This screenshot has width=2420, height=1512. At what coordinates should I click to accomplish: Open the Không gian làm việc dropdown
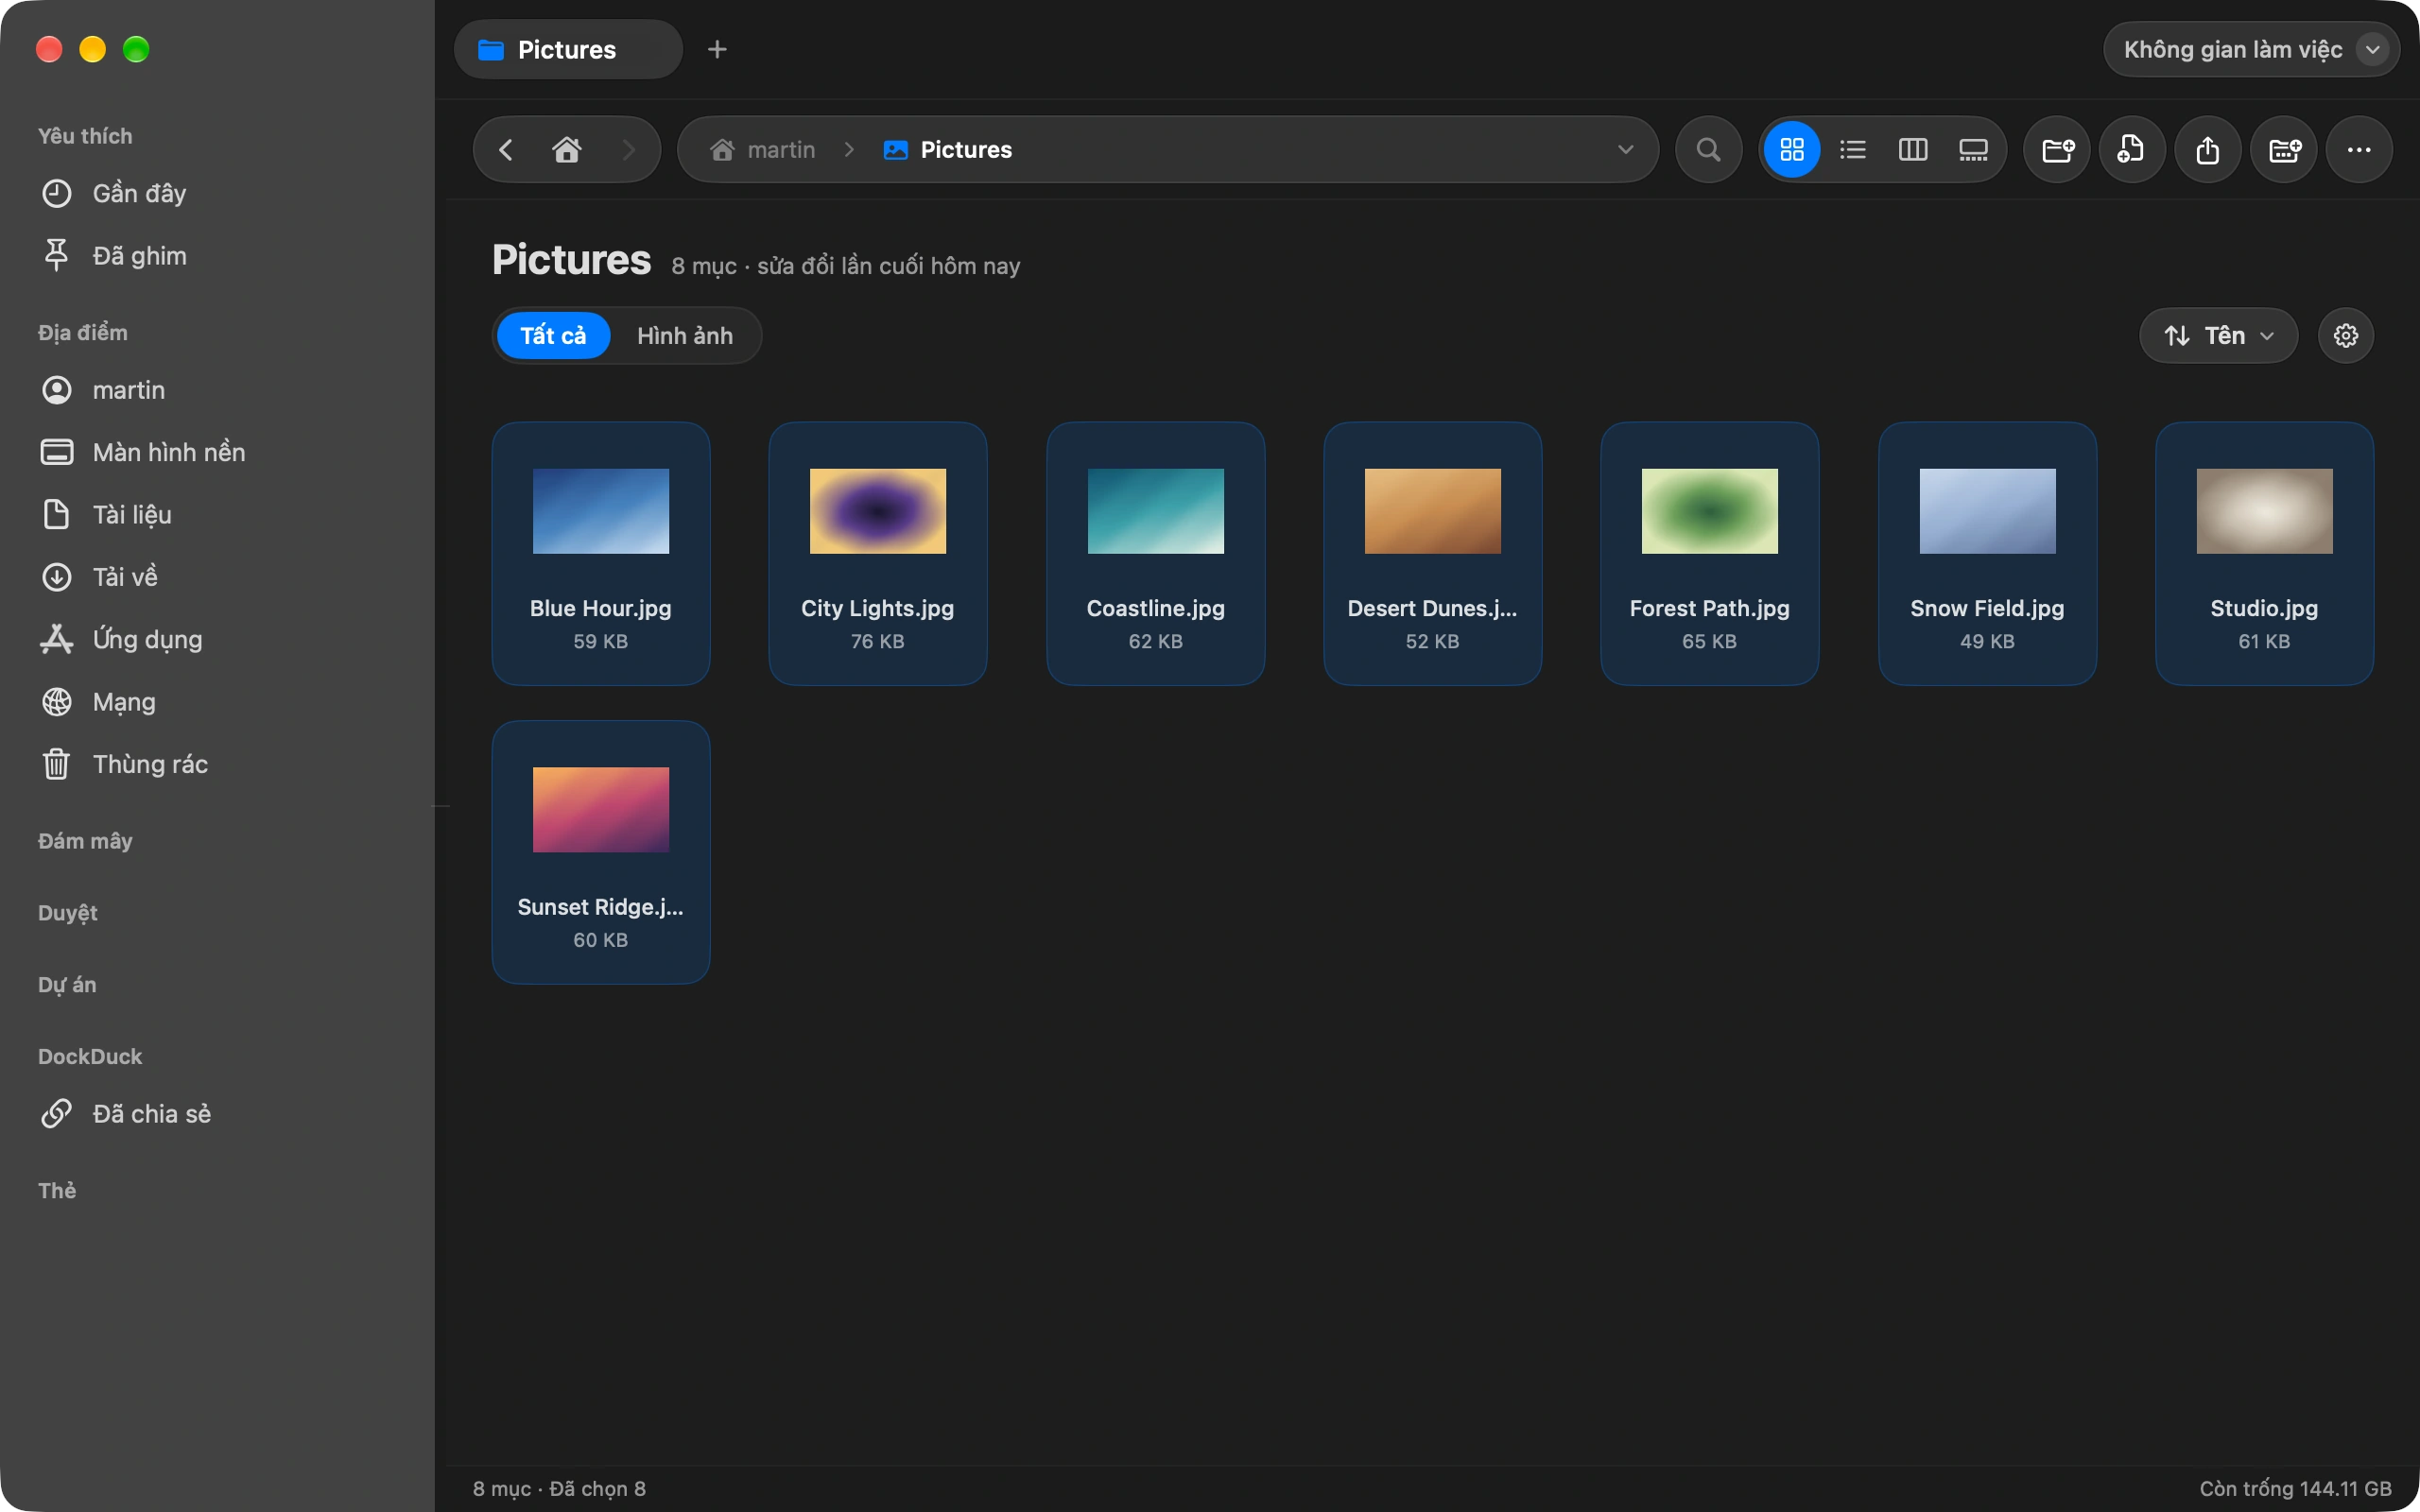pos(2251,49)
